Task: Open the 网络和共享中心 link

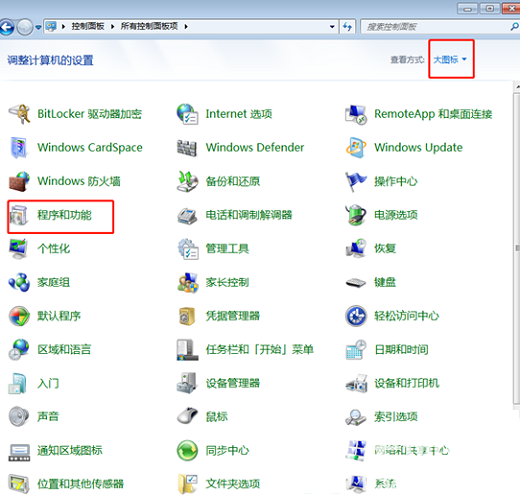Action: click(x=412, y=451)
